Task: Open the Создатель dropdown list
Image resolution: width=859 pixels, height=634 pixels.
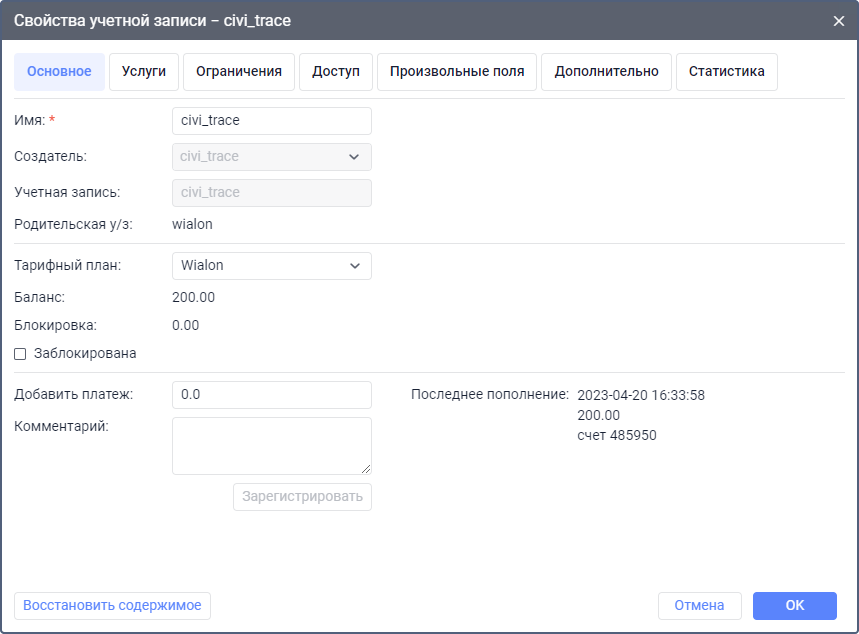Action: [271, 157]
